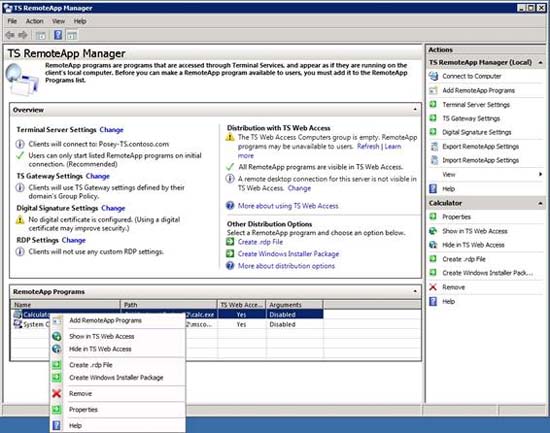Open the Help menu in menu bar
The image size is (550, 433).
point(80,21)
